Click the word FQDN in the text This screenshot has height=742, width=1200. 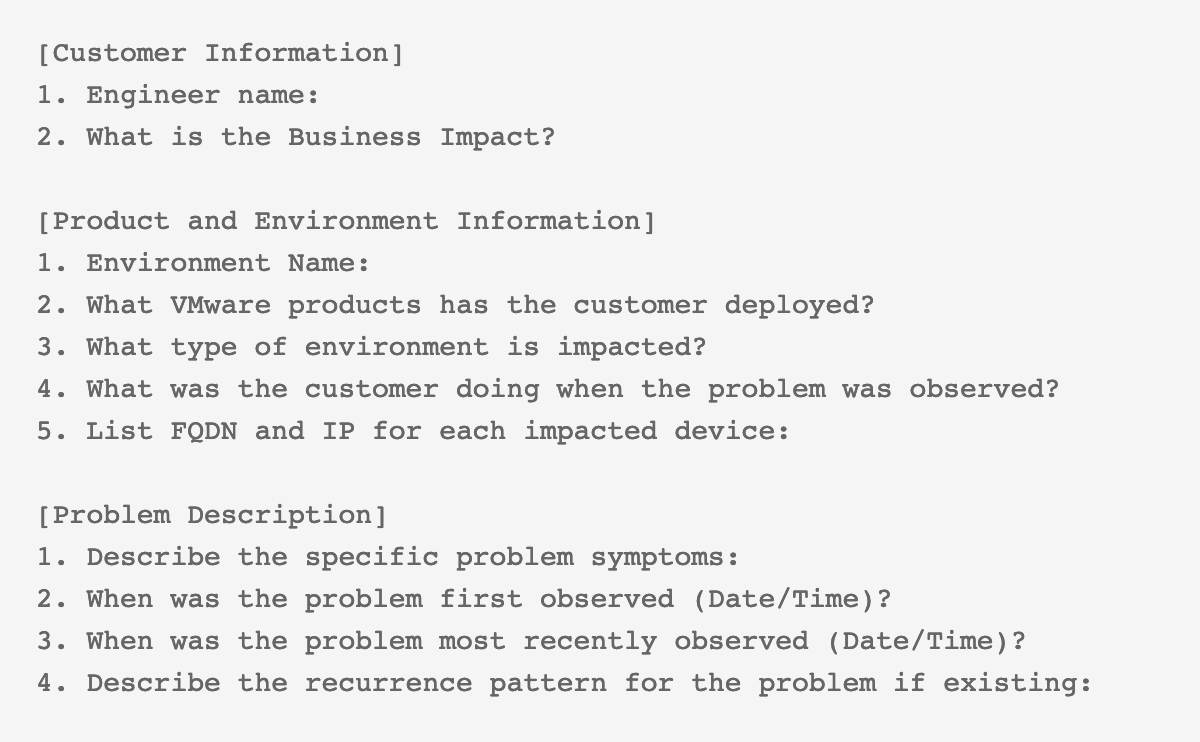point(203,431)
